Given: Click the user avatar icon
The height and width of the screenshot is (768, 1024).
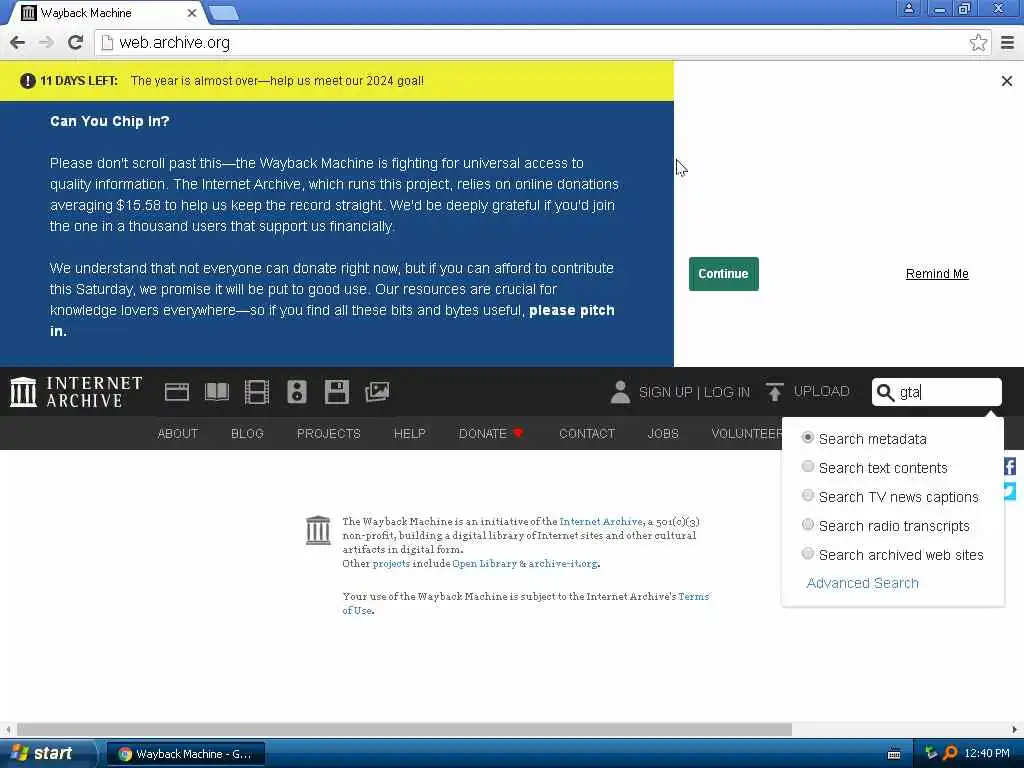Looking at the screenshot, I should point(620,392).
